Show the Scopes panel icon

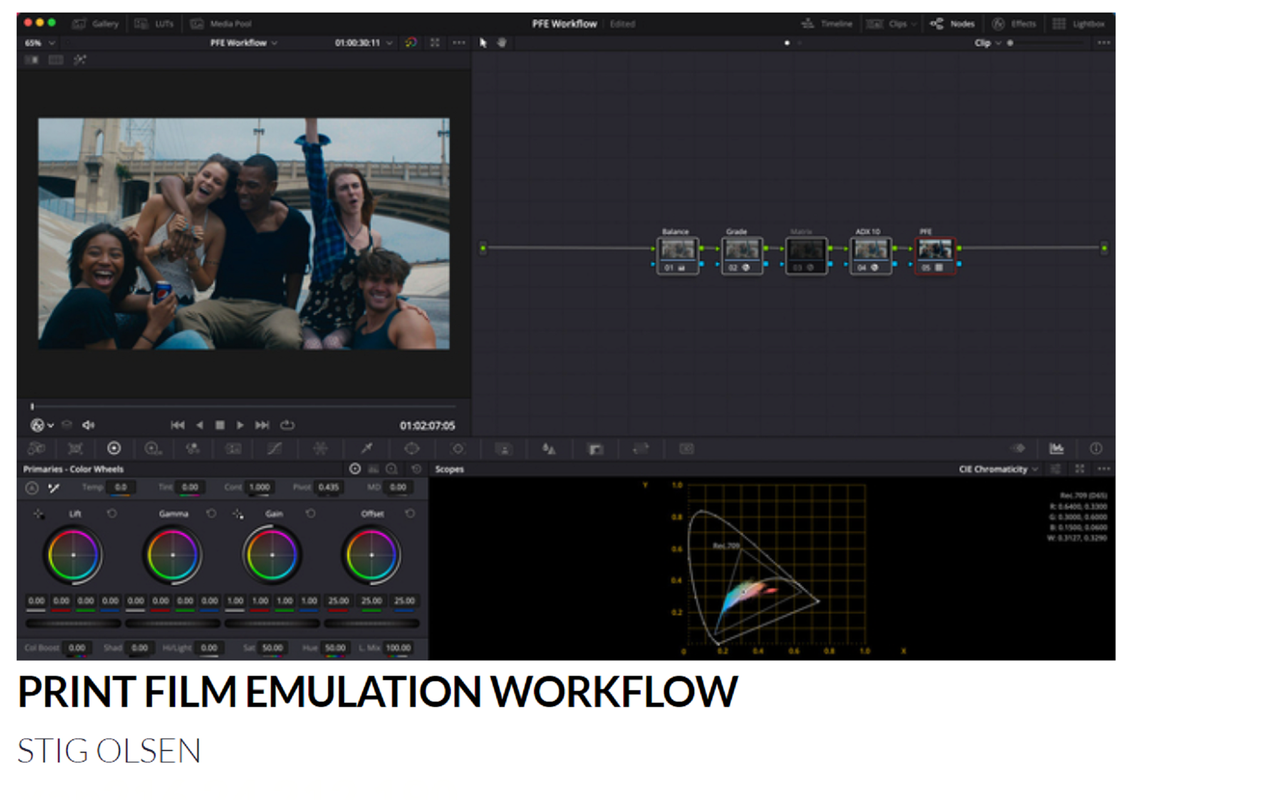pos(1057,449)
